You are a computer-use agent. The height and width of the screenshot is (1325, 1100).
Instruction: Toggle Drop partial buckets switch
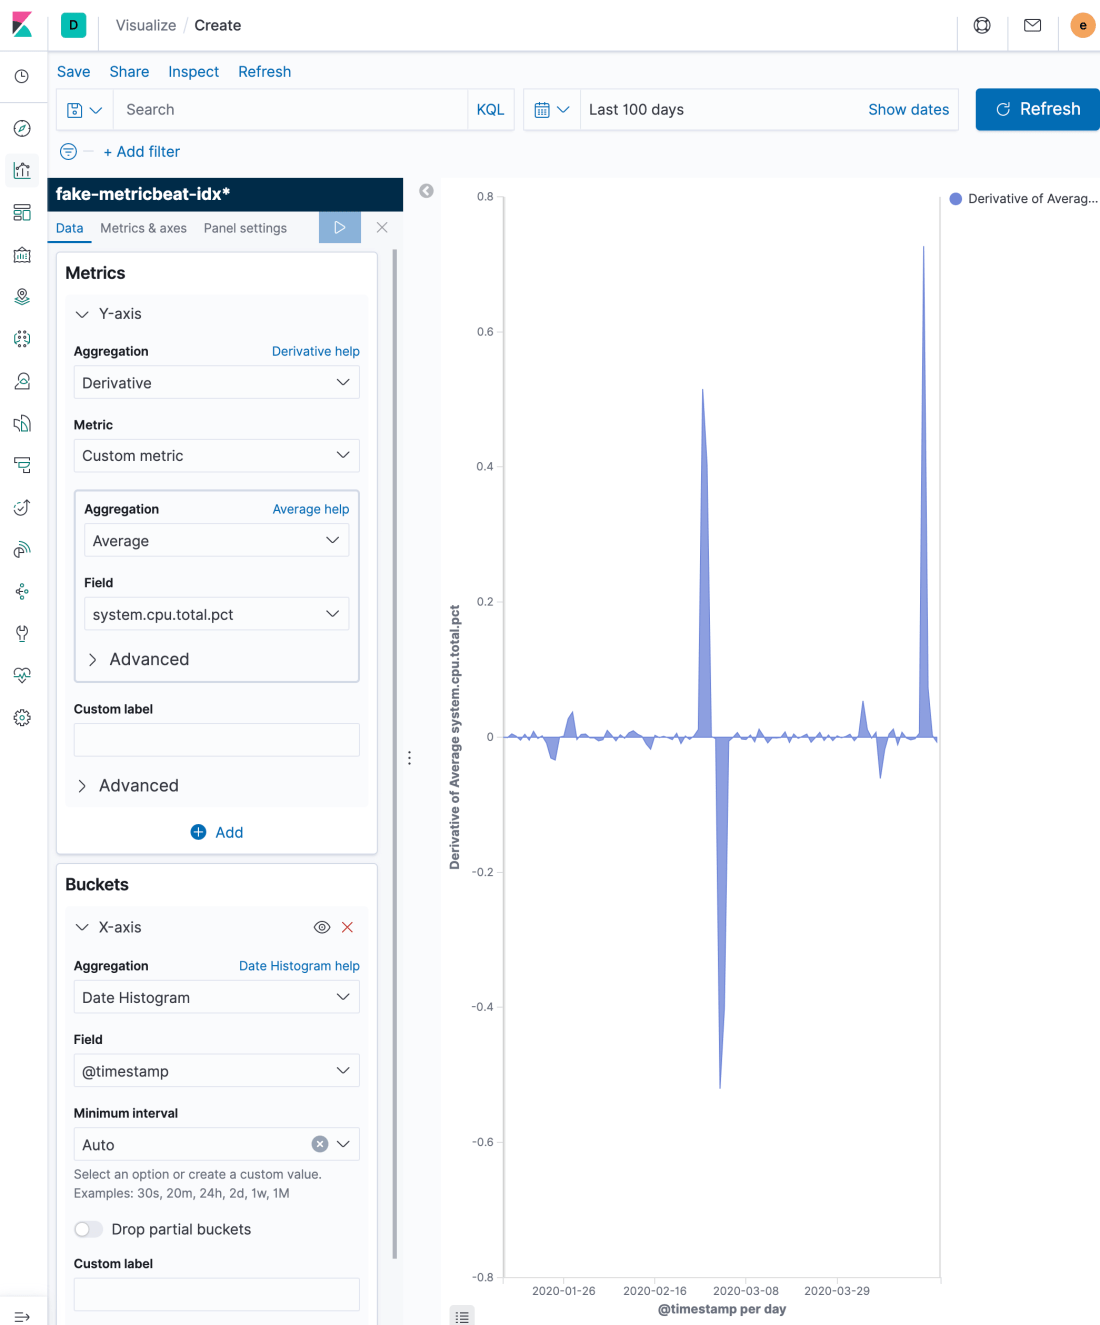pos(88,1229)
